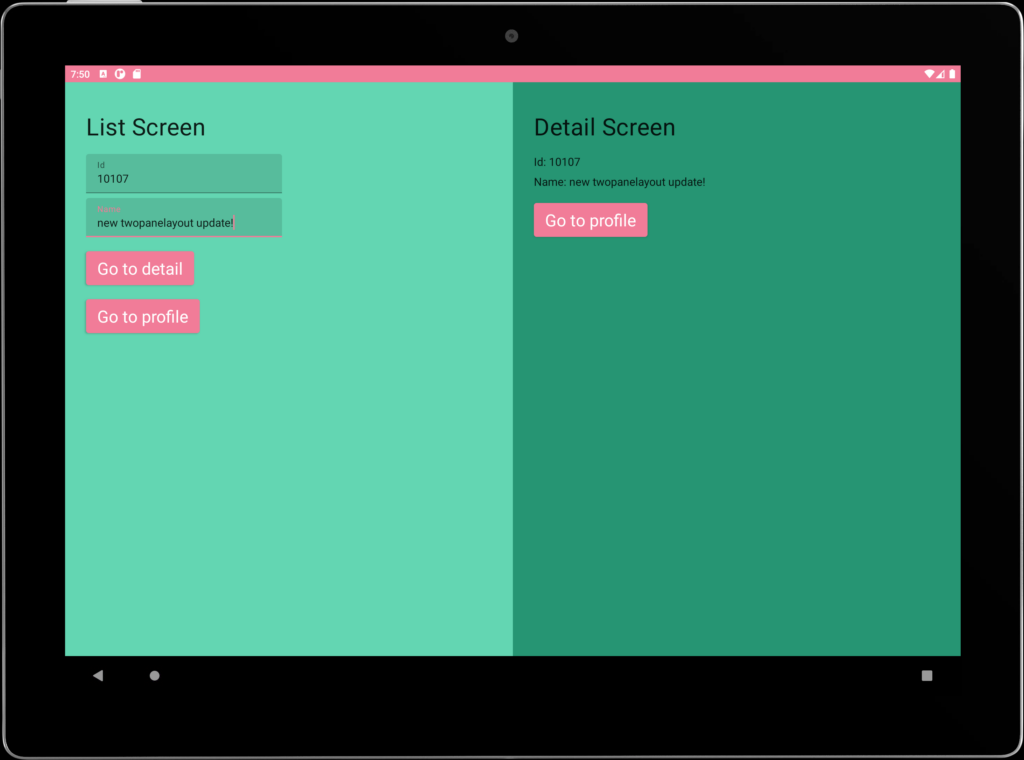
Task: Tap the SD card status bar icon
Action: point(137,74)
